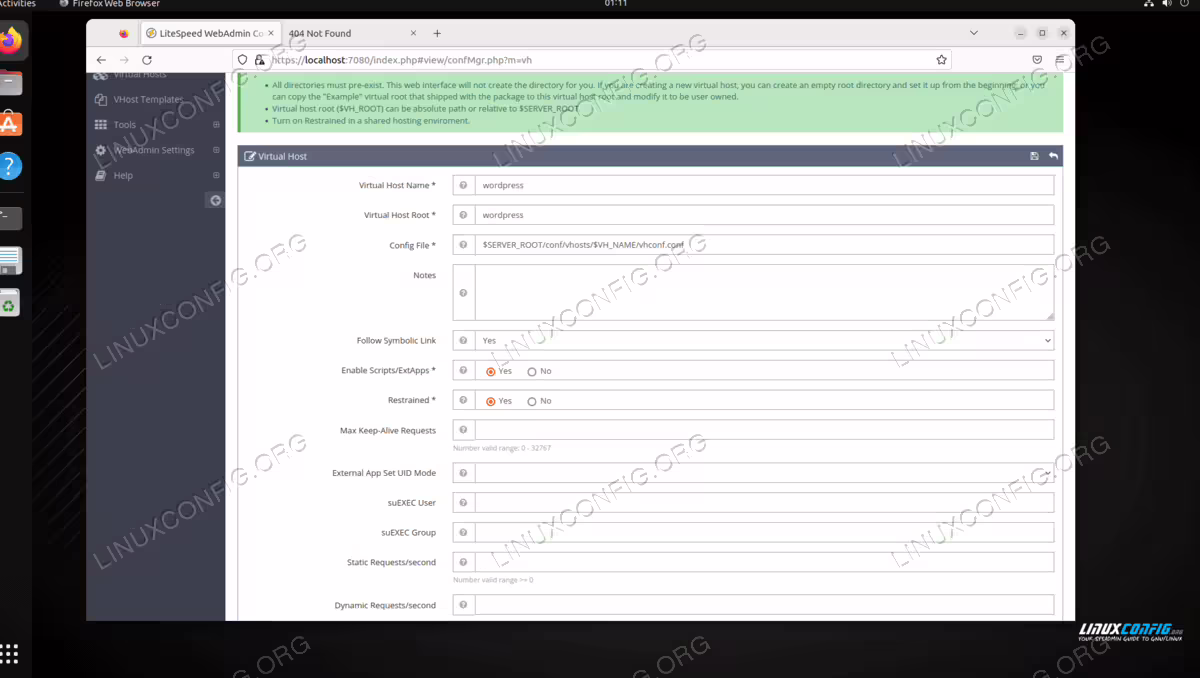The width and height of the screenshot is (1200, 678).
Task: Switch to the 404 Not Found tab
Action: [320, 33]
